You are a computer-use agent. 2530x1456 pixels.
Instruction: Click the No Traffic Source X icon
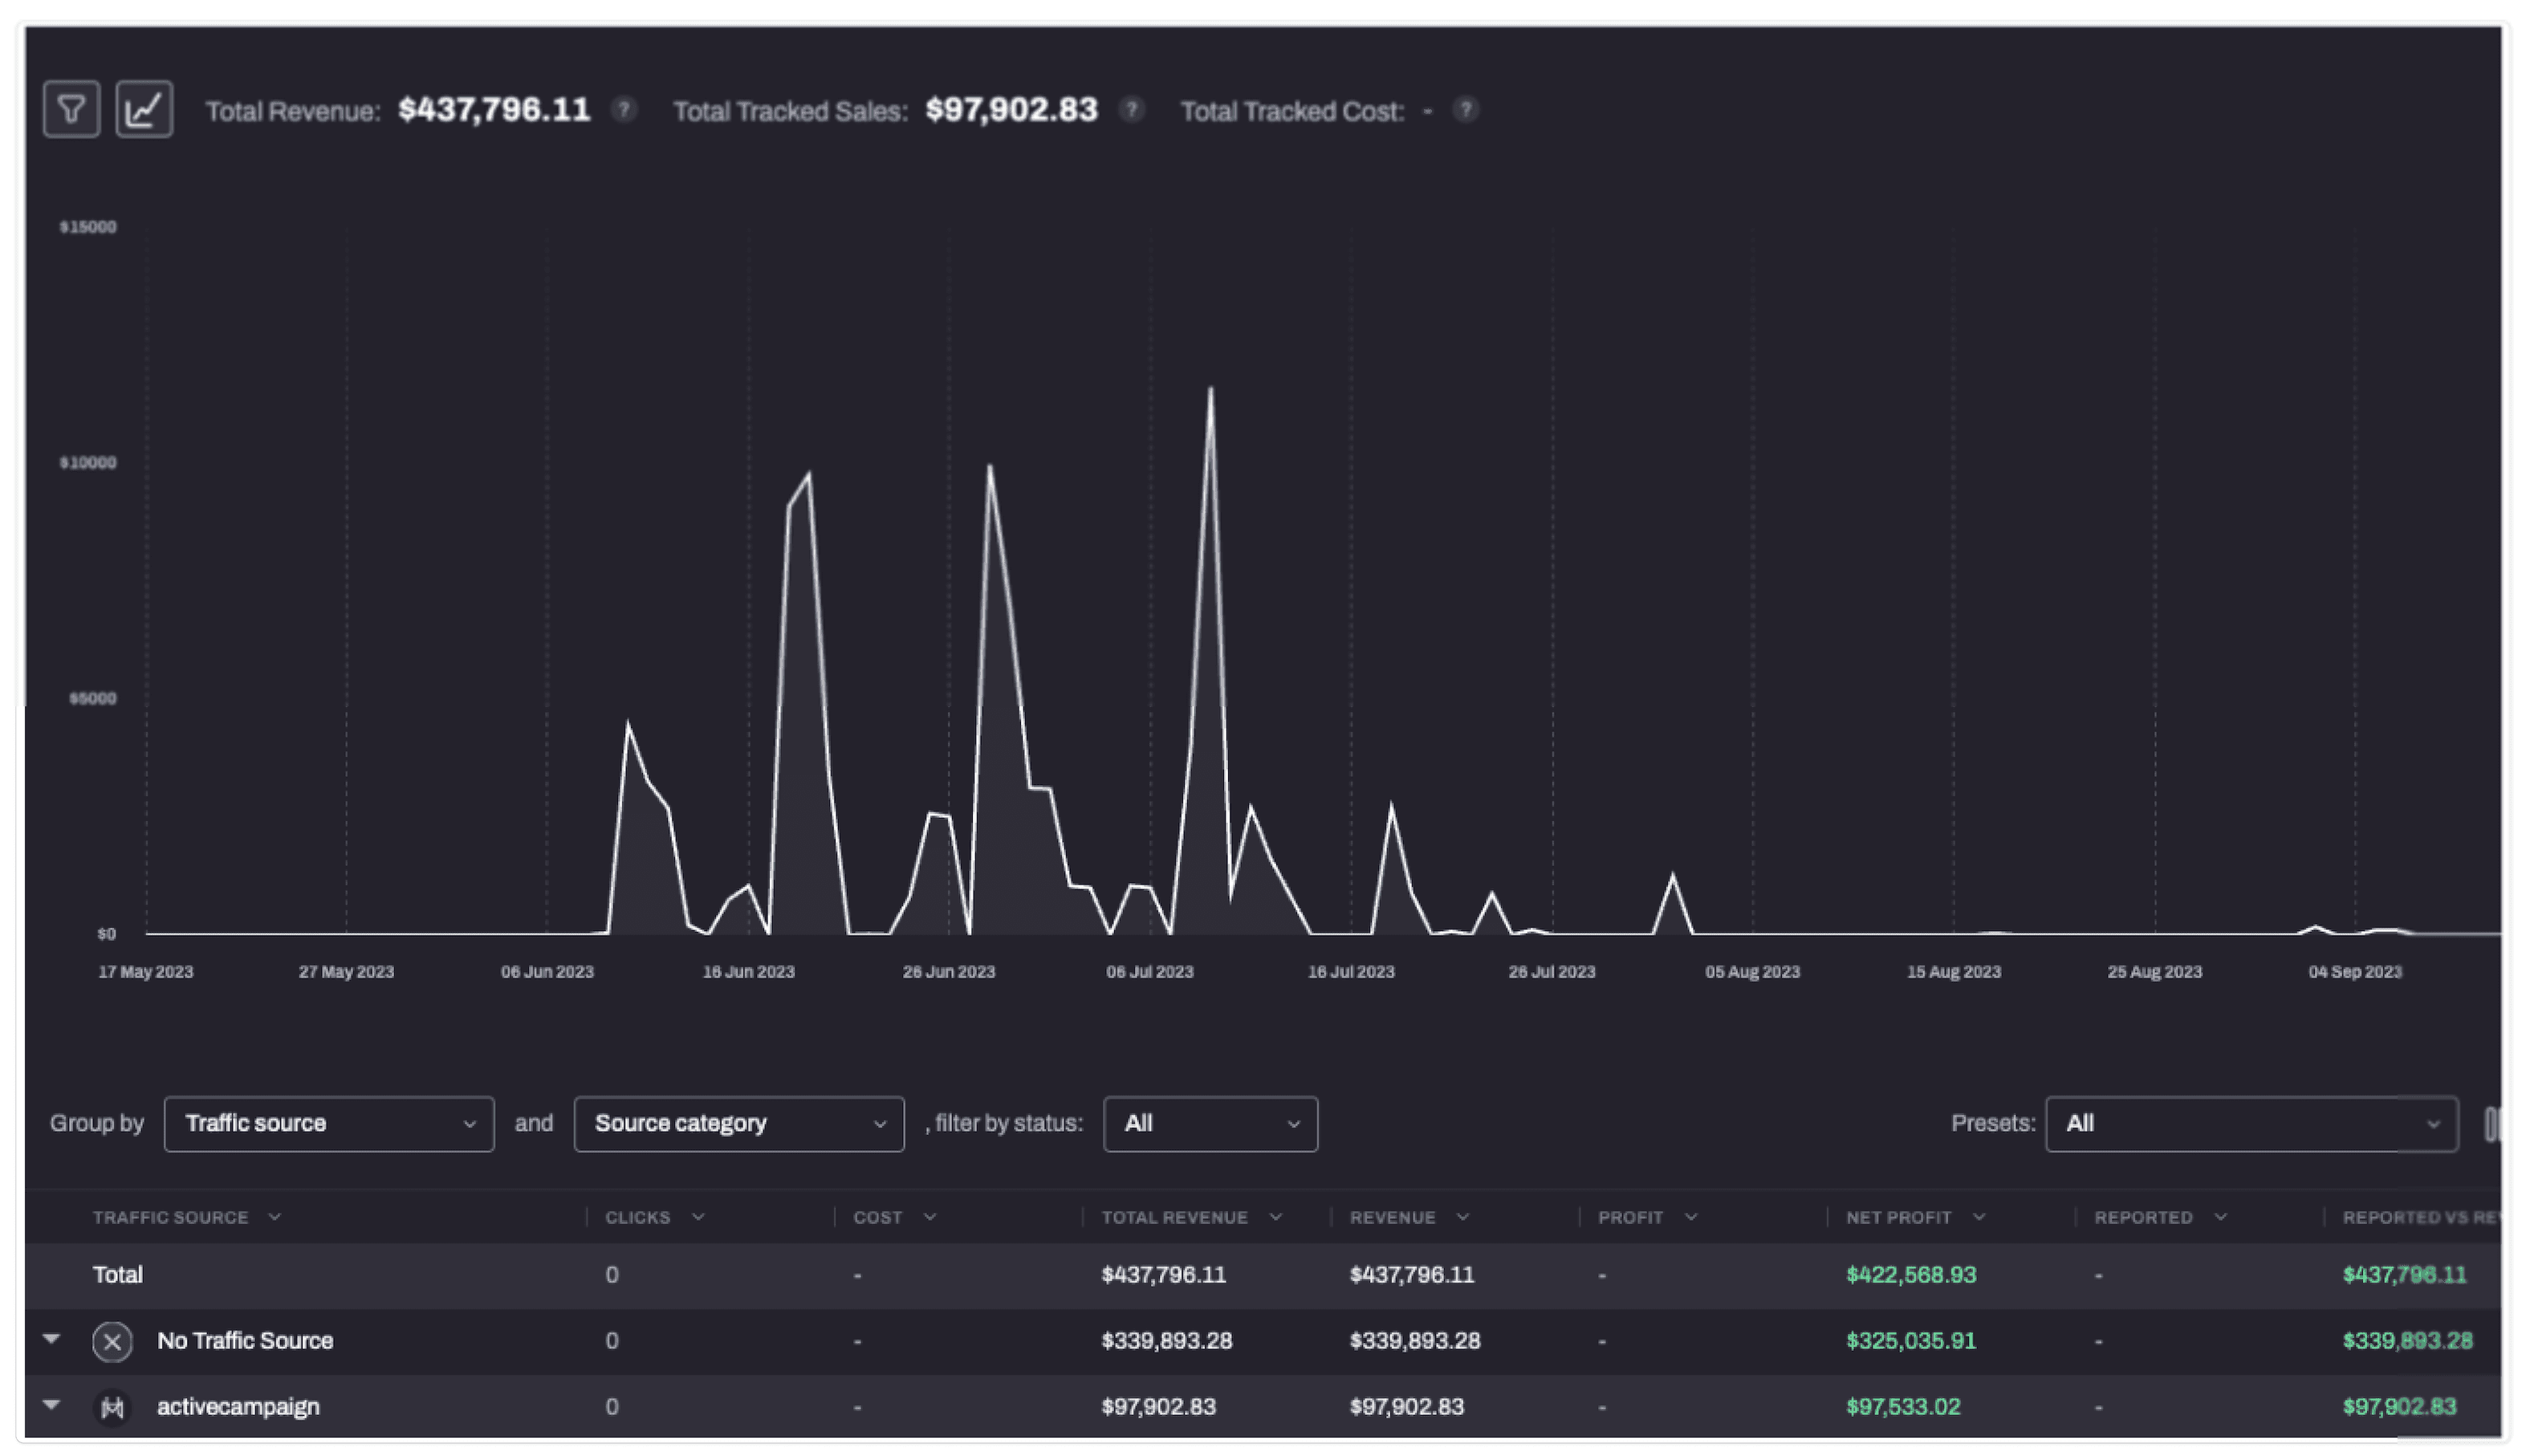click(x=112, y=1341)
